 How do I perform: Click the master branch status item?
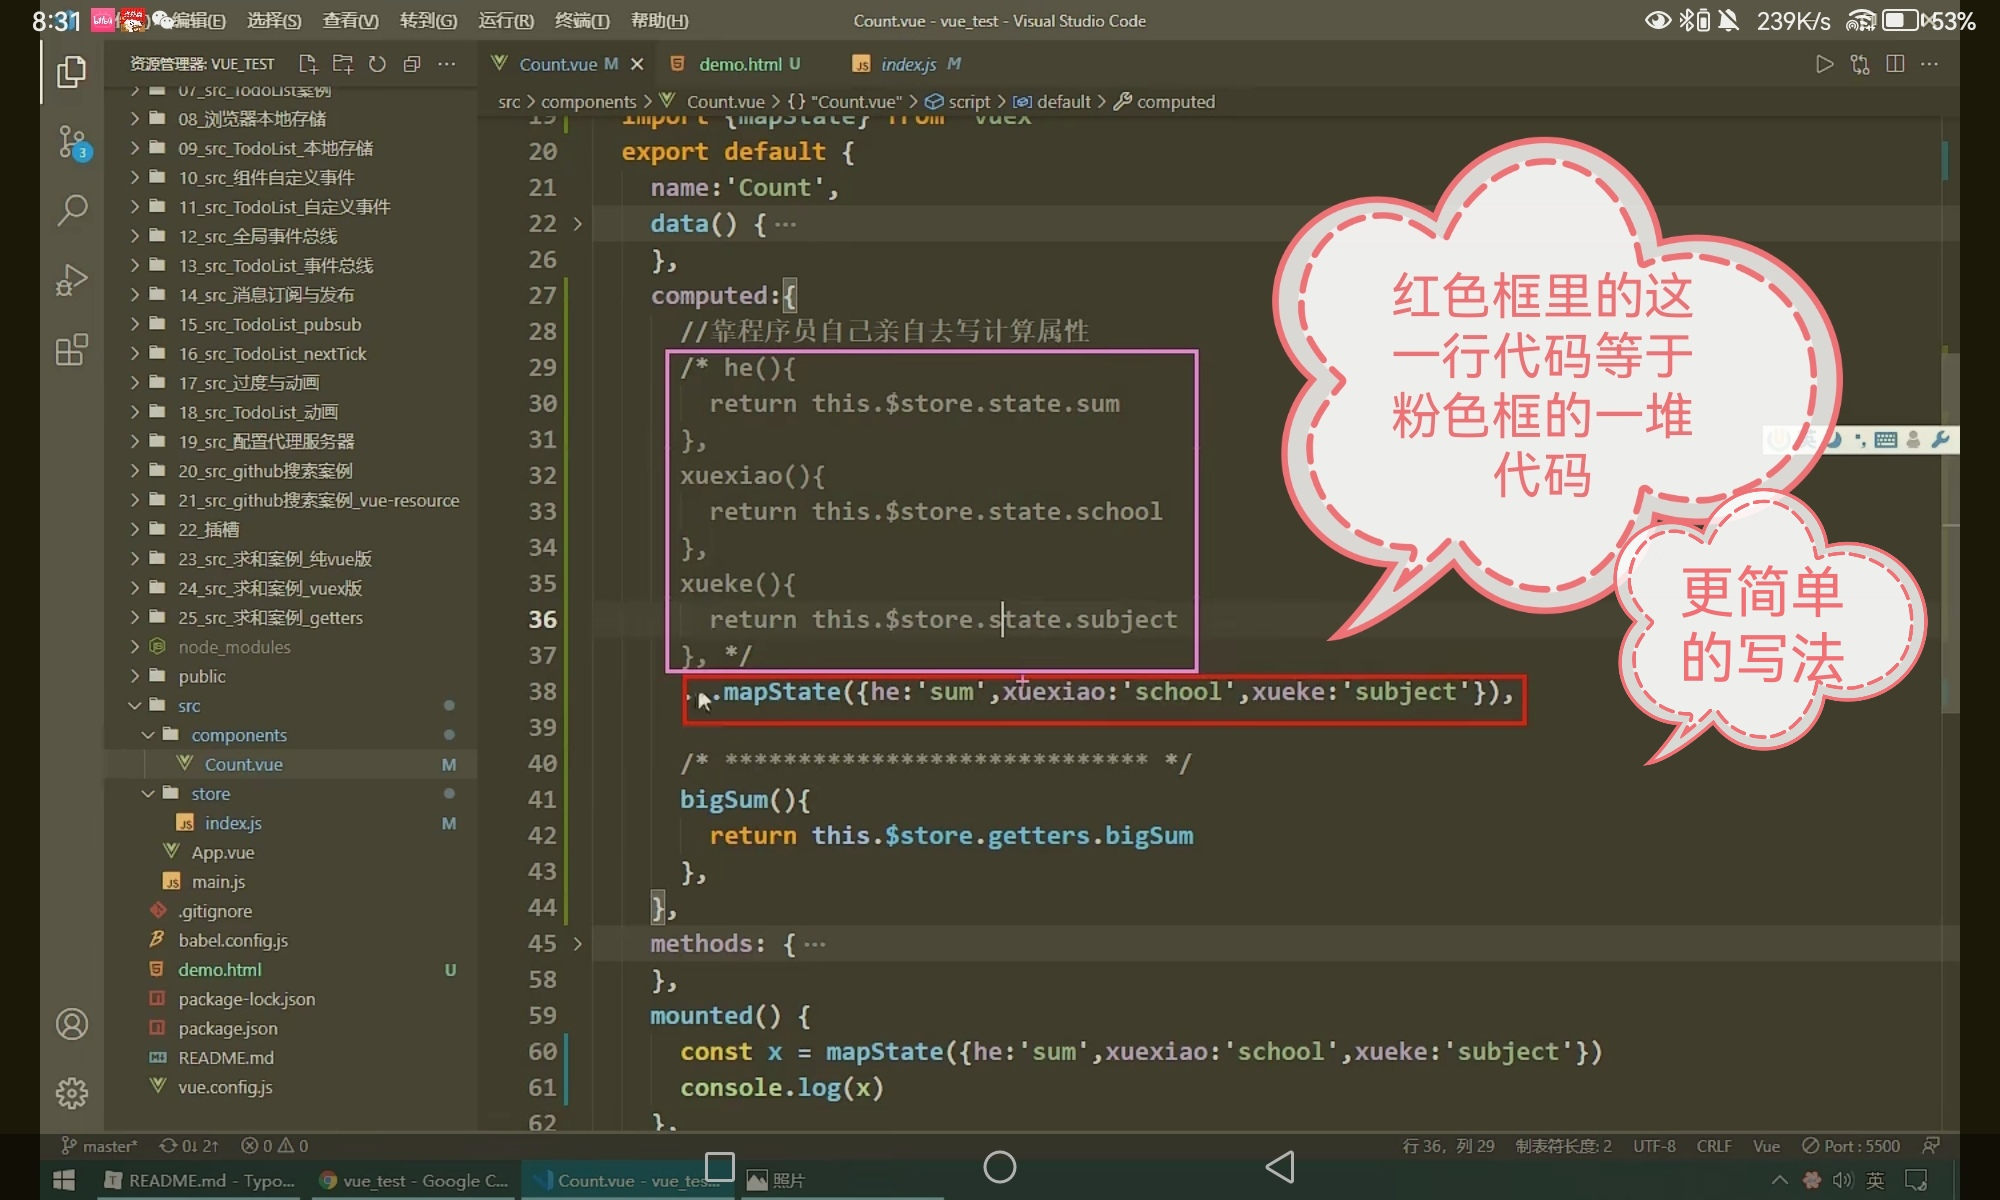click(100, 1146)
